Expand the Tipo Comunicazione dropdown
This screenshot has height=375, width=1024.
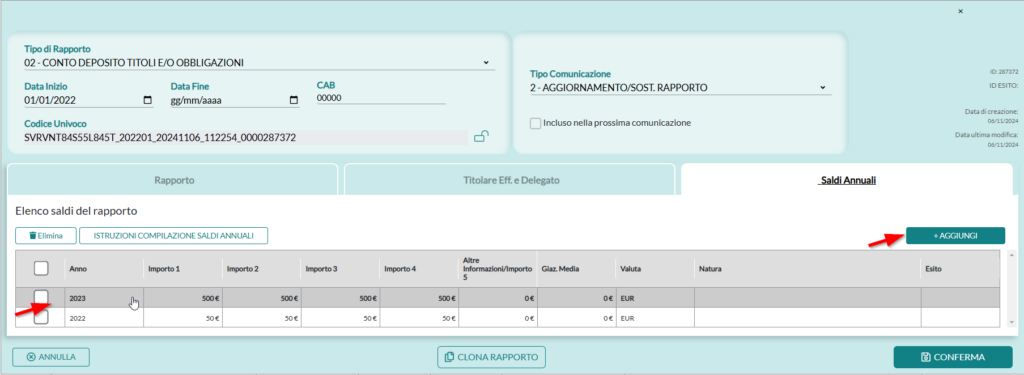[823, 88]
